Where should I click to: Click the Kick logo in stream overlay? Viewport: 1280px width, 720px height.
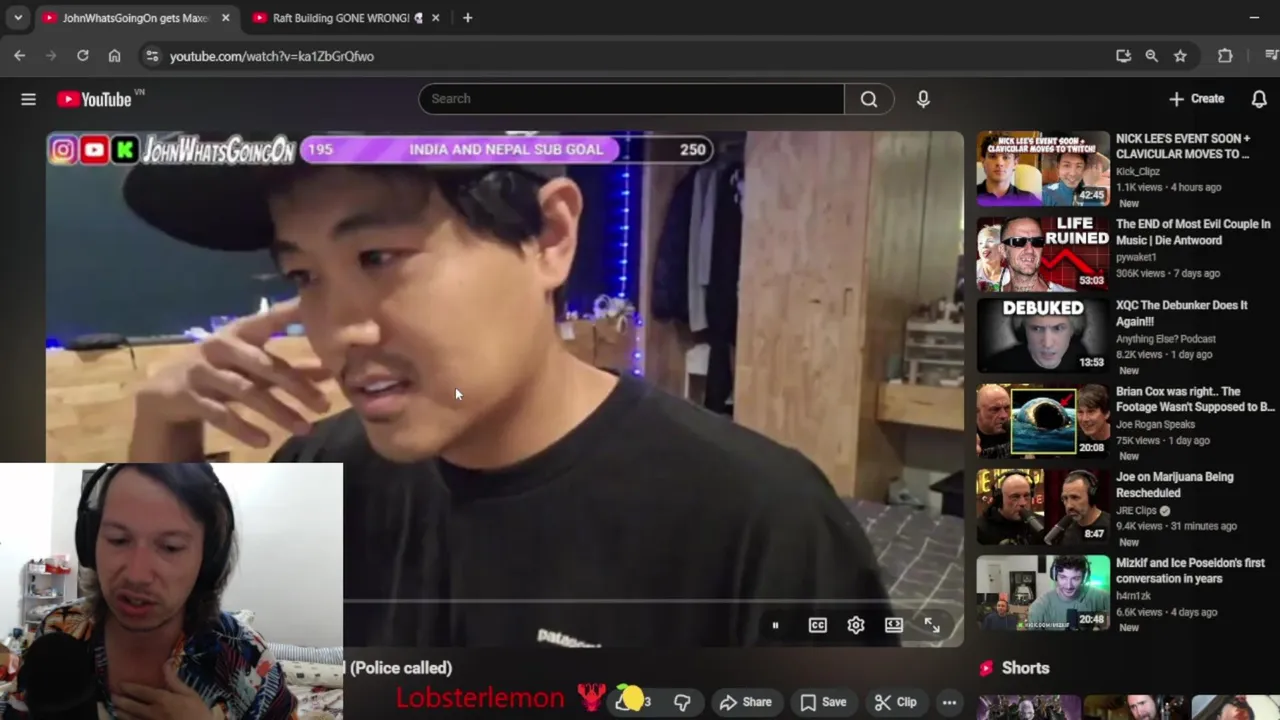124,150
